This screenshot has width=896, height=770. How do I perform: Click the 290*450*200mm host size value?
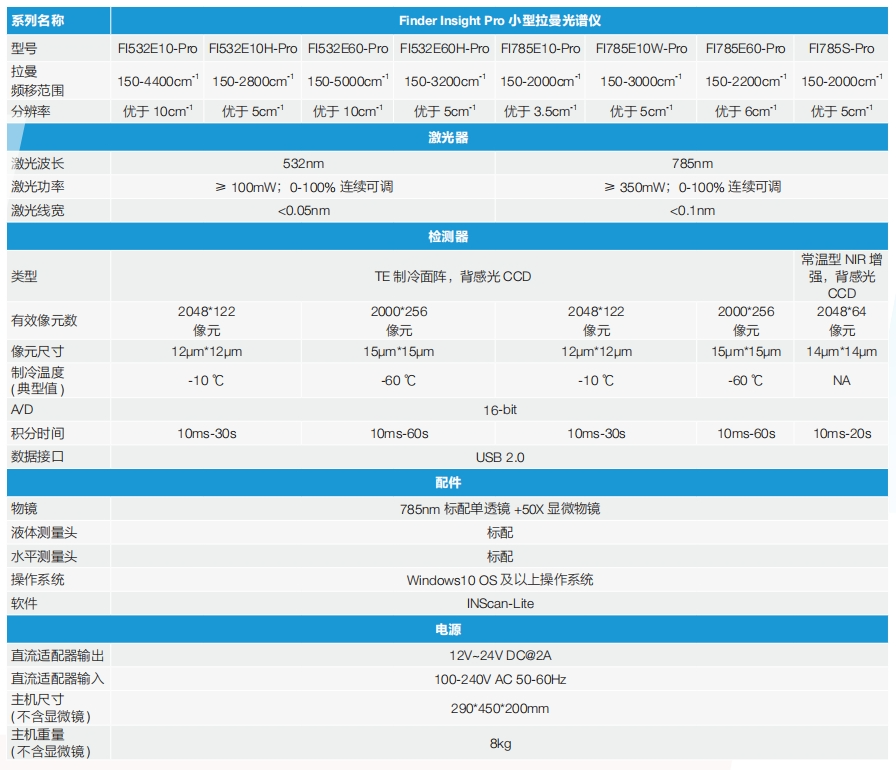tap(499, 708)
